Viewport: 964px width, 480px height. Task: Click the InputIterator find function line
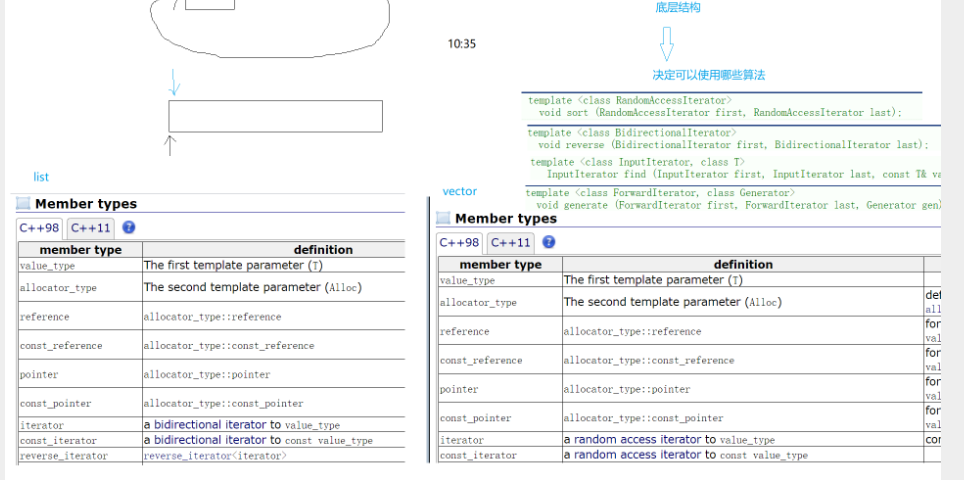744,175
